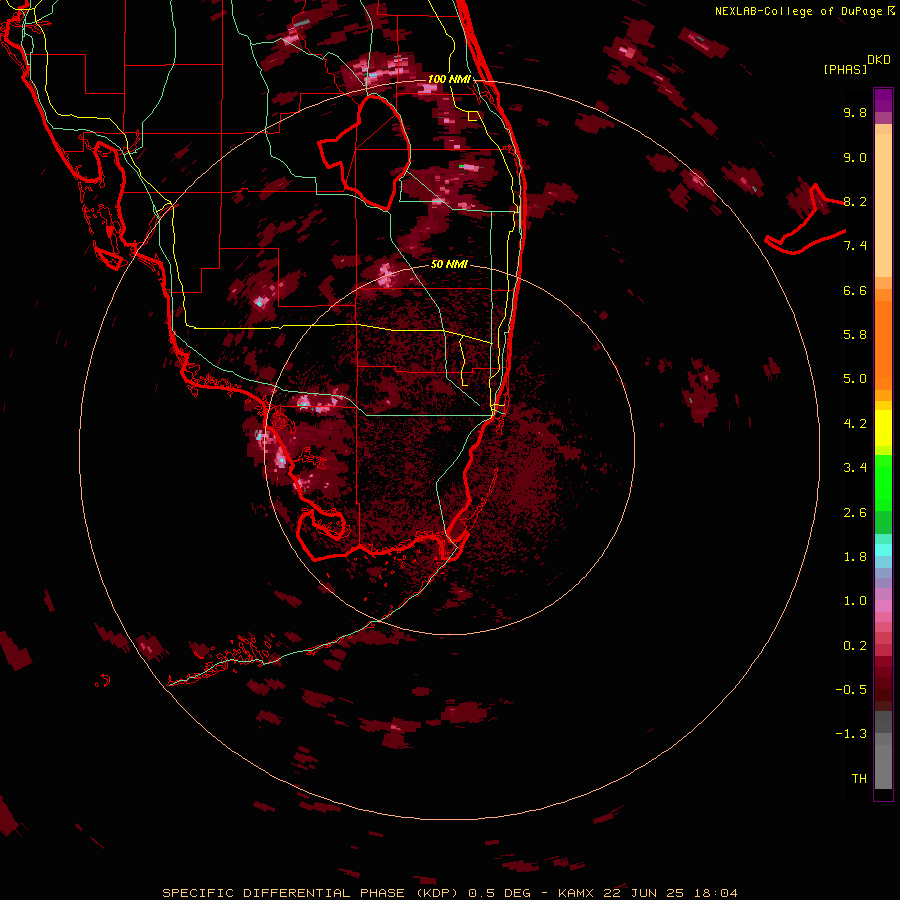Click the bright green band of the color scale

[x=883, y=483]
